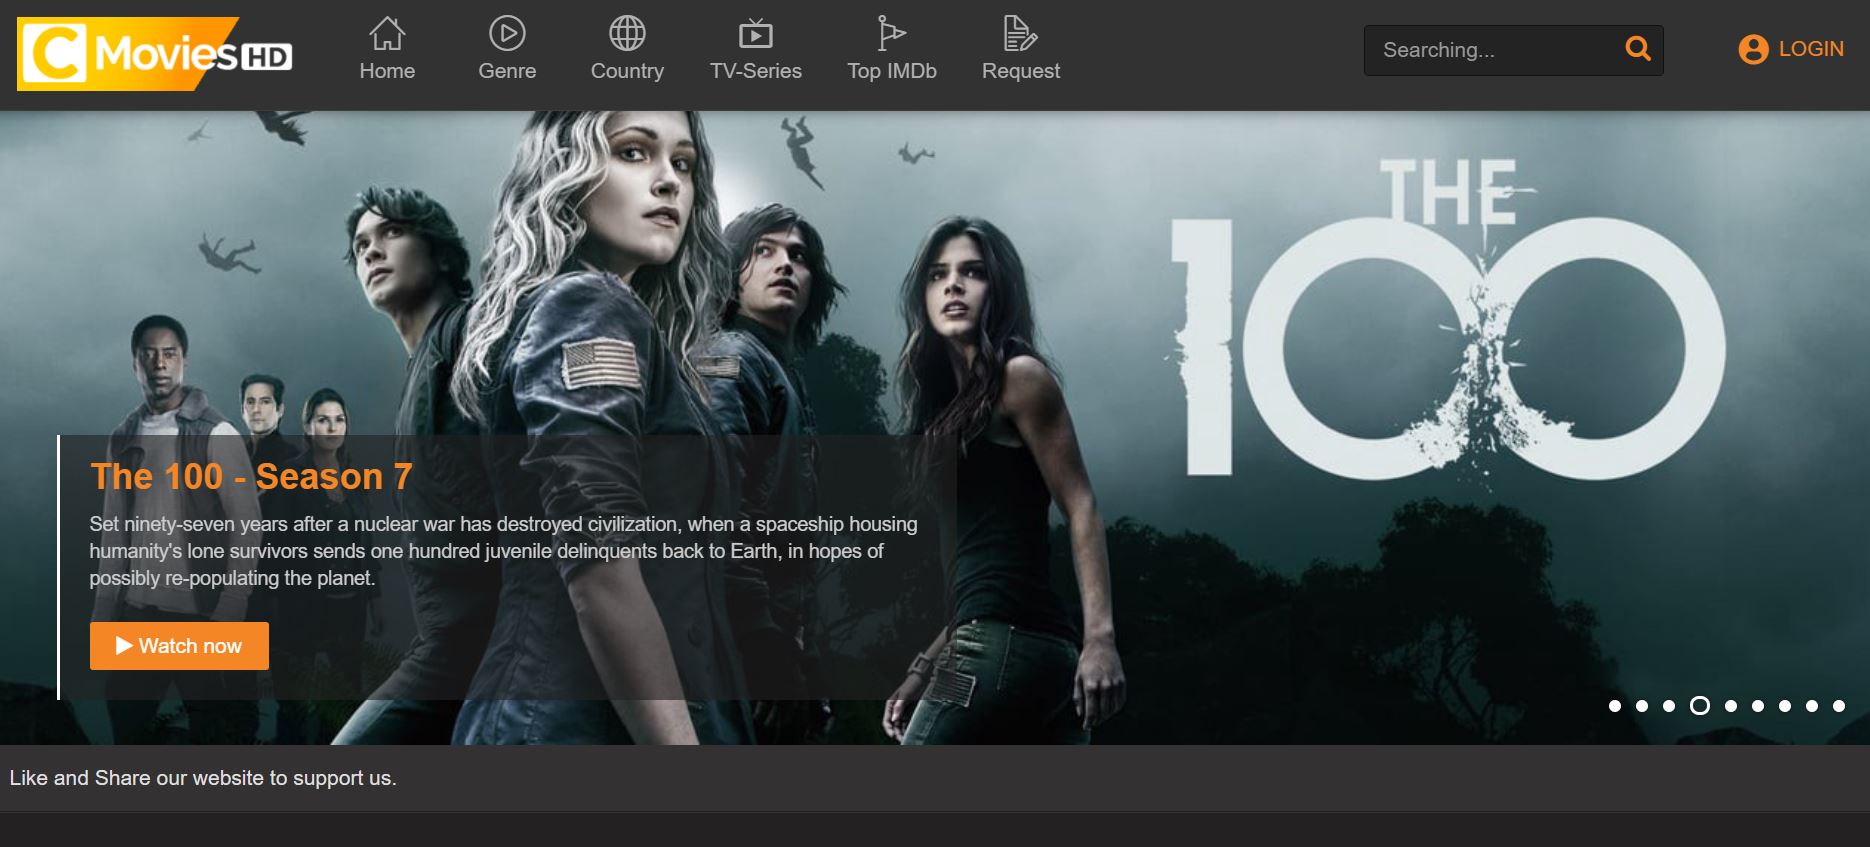Select the last carousel slide dot
This screenshot has width=1870, height=847.
[x=1838, y=706]
